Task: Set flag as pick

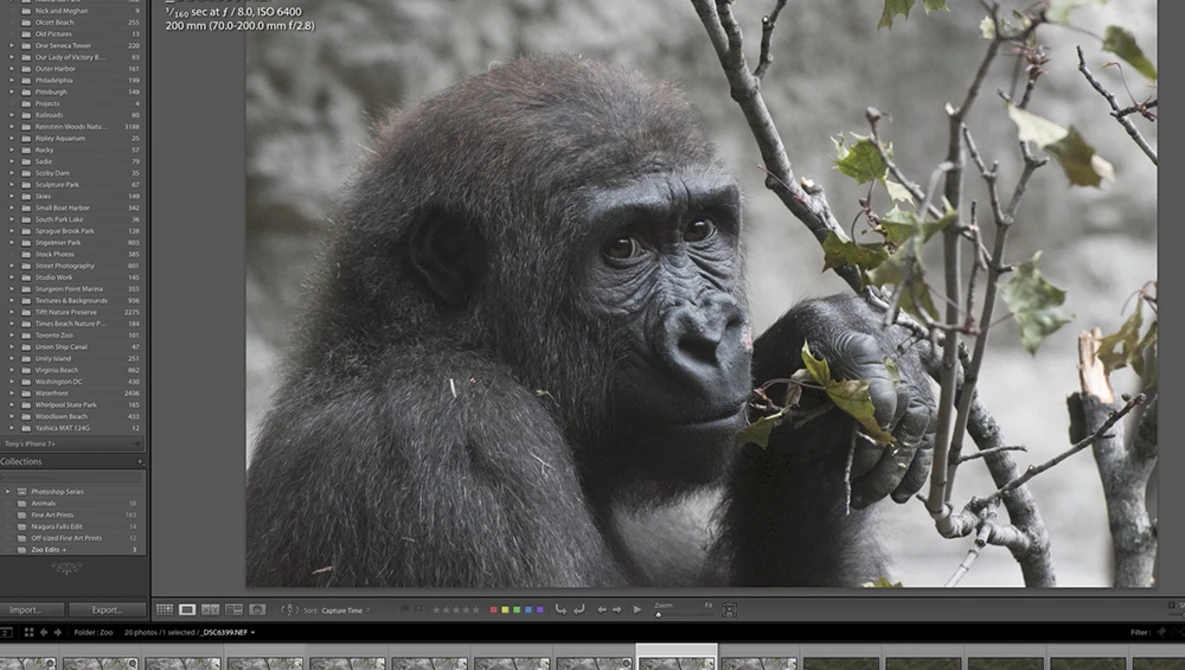Action: [405, 610]
